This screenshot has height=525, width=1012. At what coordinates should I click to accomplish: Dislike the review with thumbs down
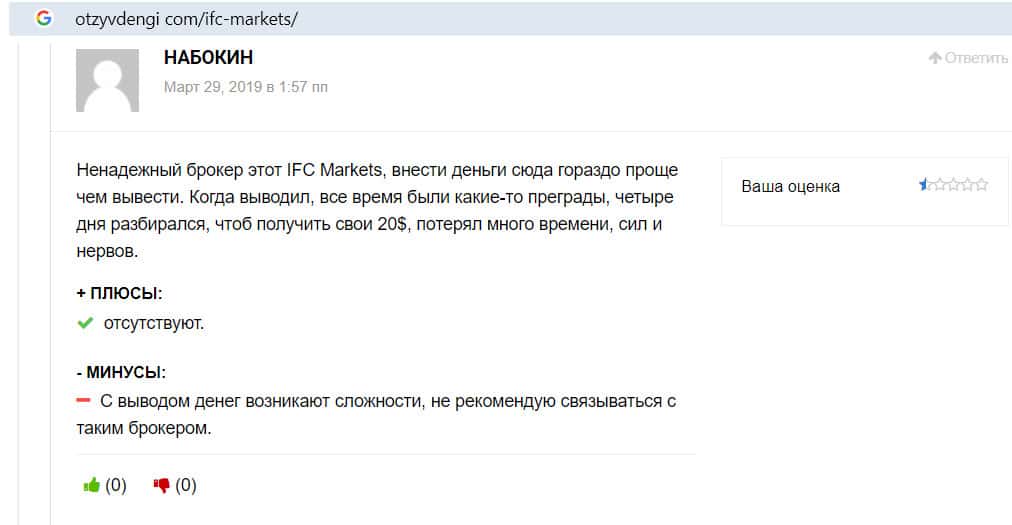[161, 485]
